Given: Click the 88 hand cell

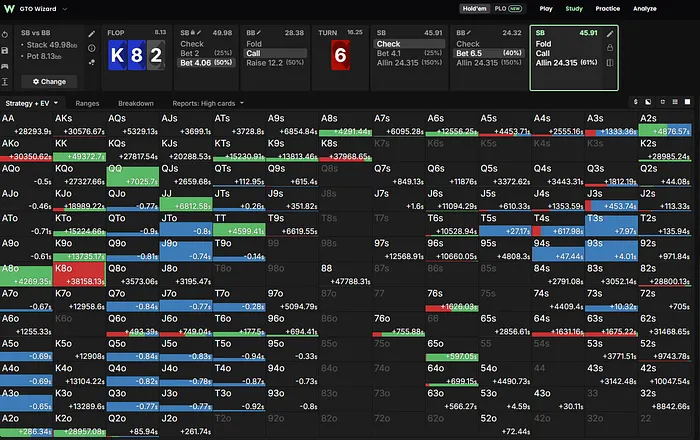Looking at the screenshot, I should coord(346,274).
